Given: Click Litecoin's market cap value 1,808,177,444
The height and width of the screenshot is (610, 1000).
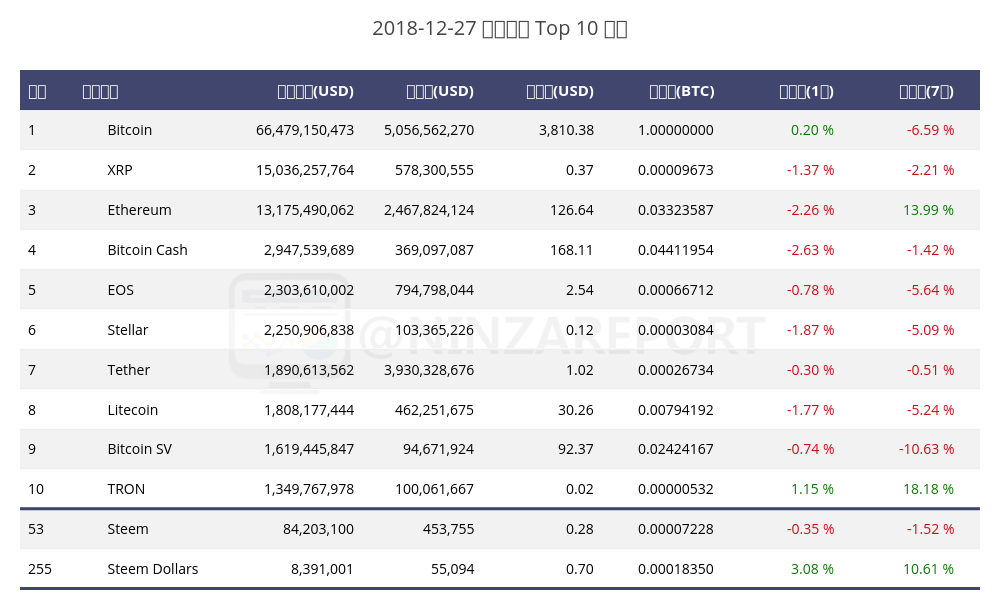Looking at the screenshot, I should click(x=309, y=410).
